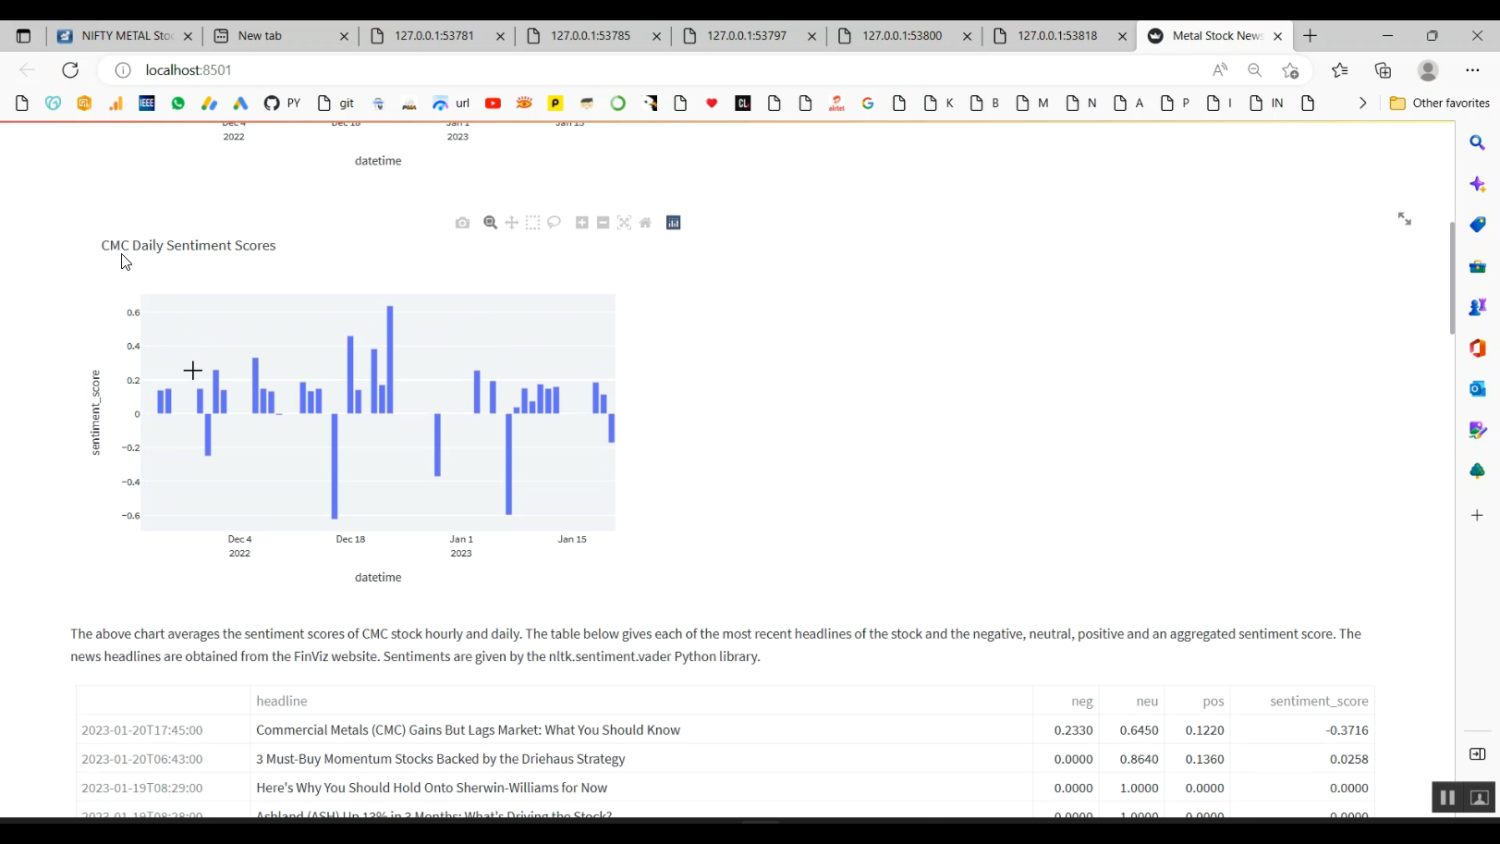Viewport: 1500px width, 844px height.
Task: Open the tab actions menu
Action: pos(23,36)
